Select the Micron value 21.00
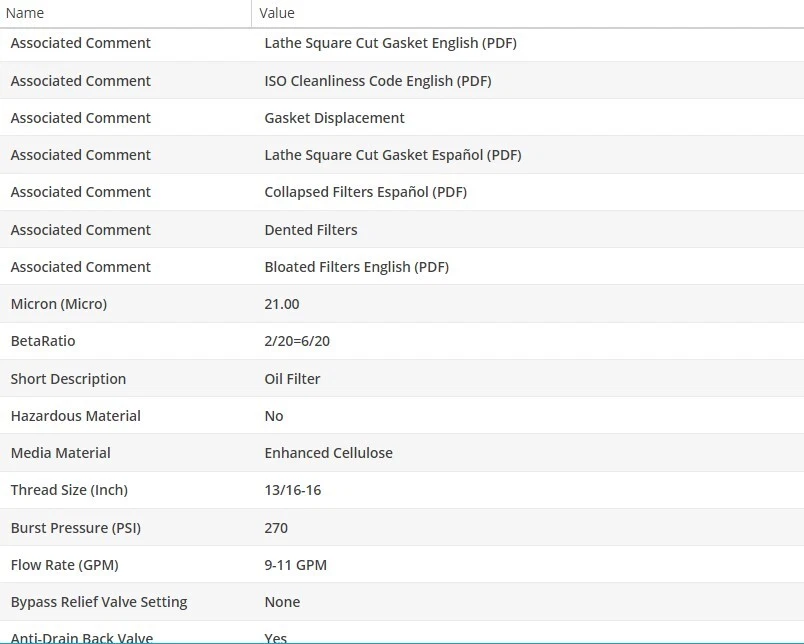The height and width of the screenshot is (644, 804). pos(282,304)
